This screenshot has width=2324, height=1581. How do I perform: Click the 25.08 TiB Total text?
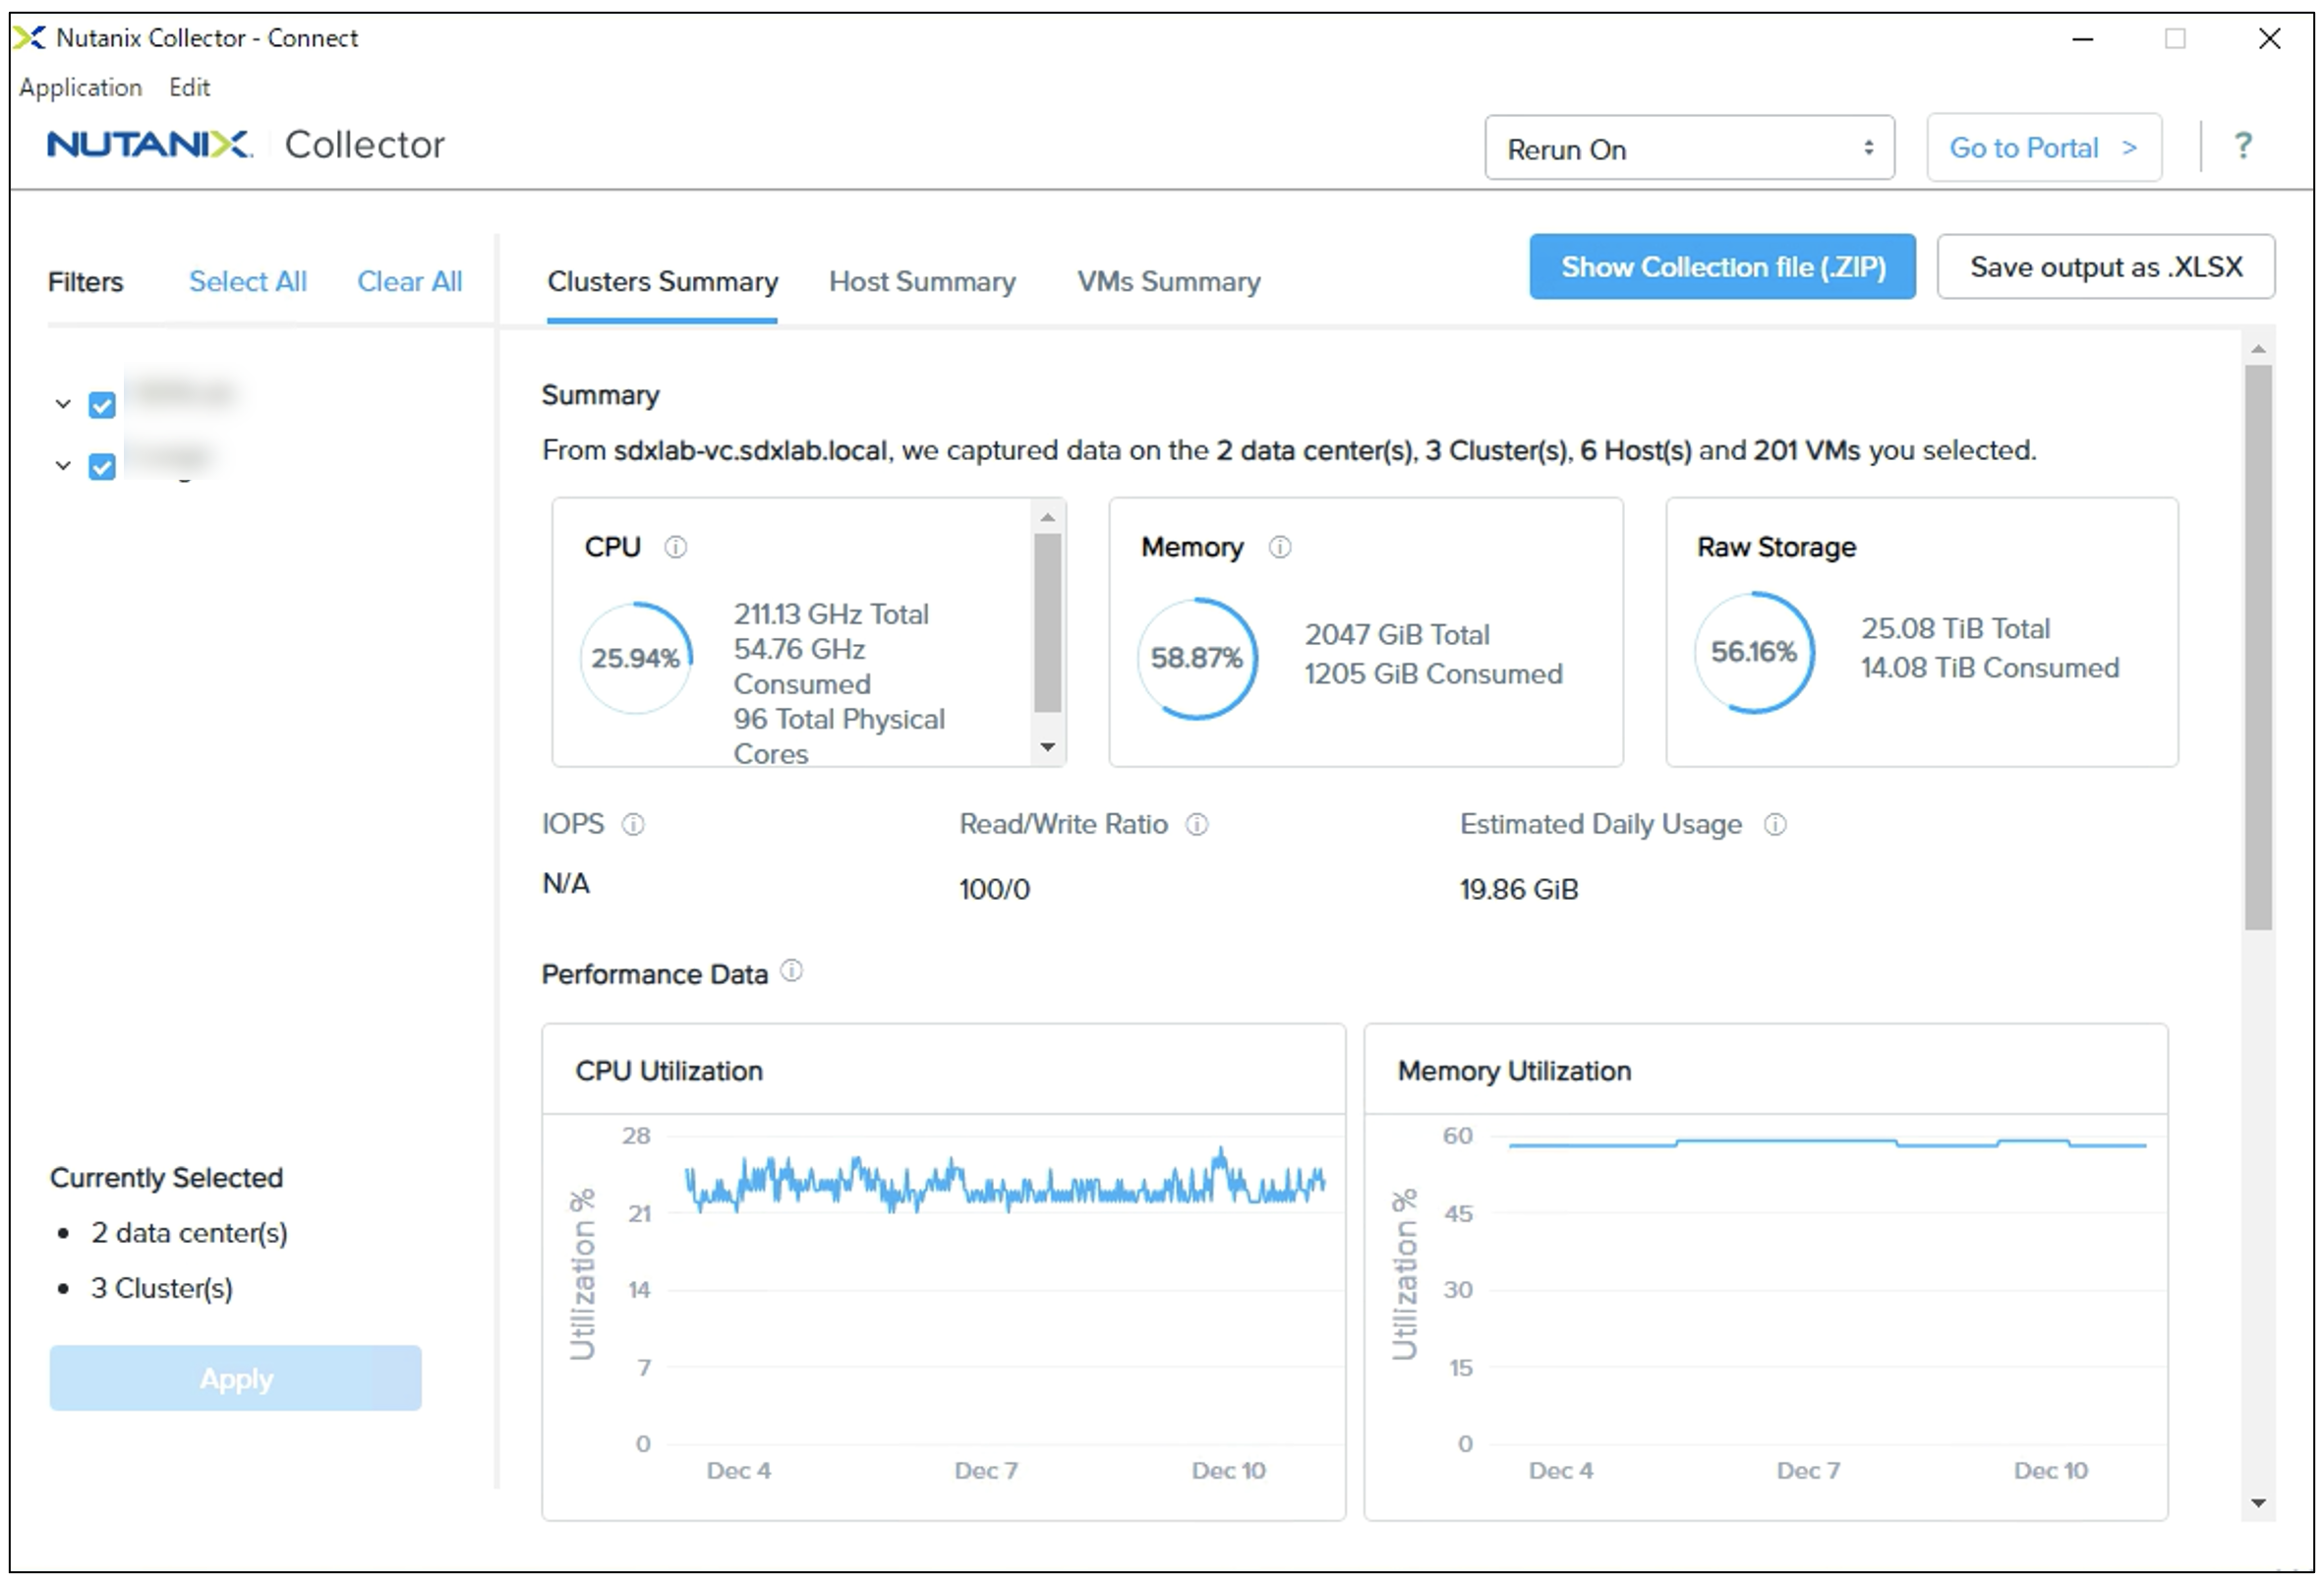1955,628
